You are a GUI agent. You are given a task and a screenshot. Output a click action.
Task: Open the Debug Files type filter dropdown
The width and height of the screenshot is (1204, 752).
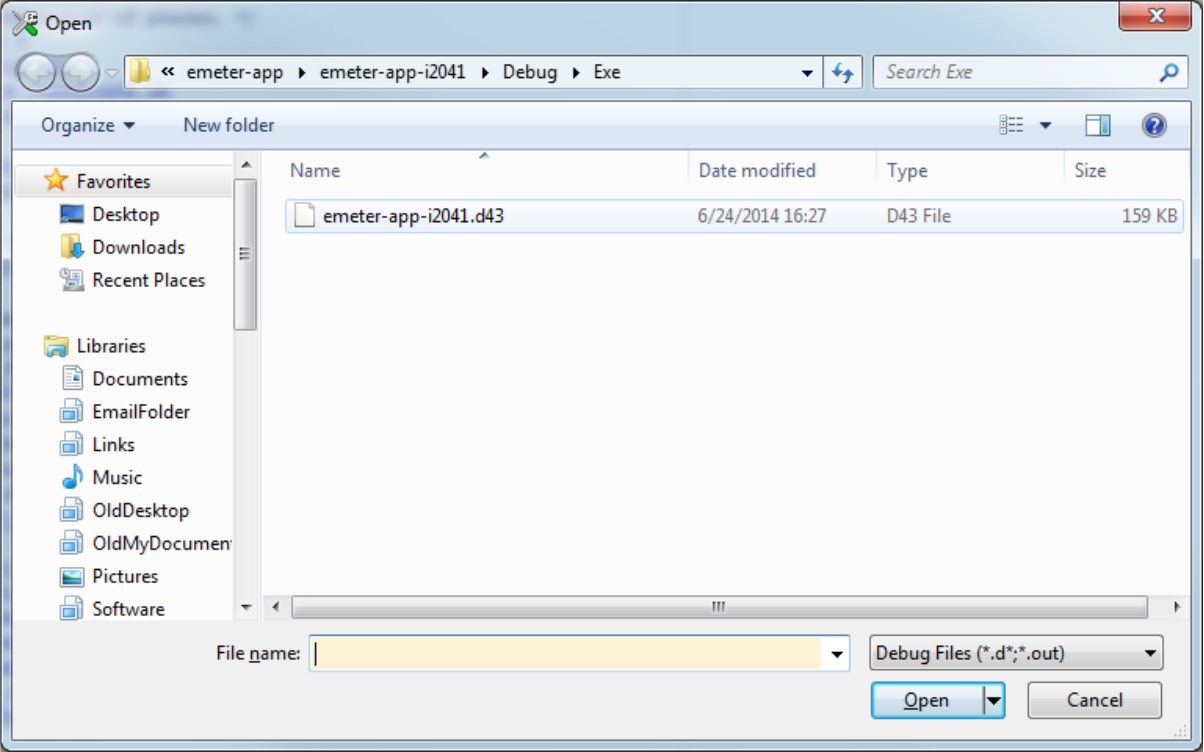(1016, 654)
